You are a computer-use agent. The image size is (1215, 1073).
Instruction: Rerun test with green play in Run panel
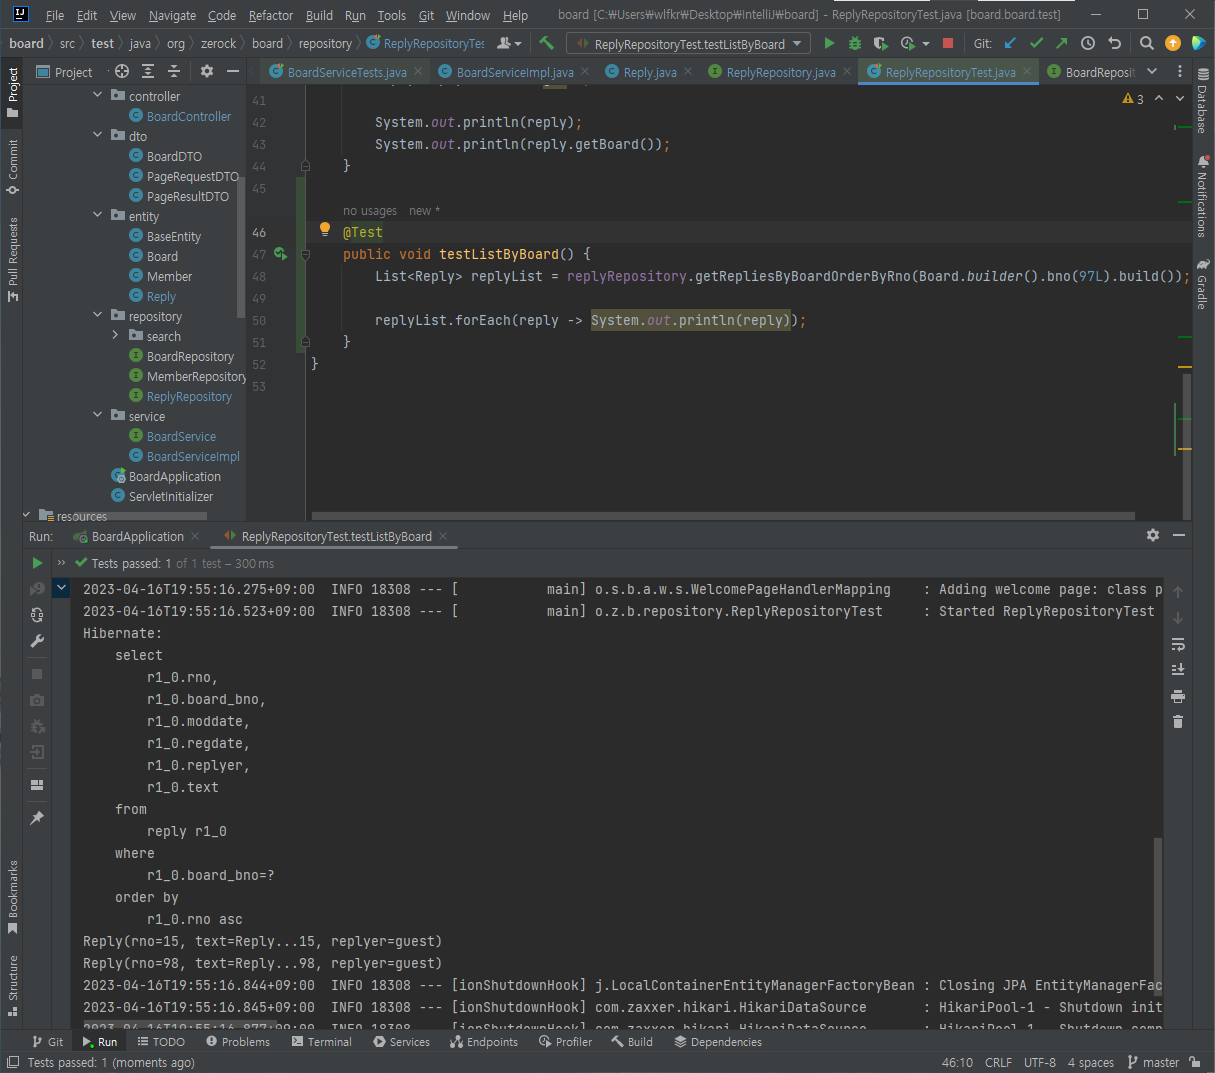point(37,563)
